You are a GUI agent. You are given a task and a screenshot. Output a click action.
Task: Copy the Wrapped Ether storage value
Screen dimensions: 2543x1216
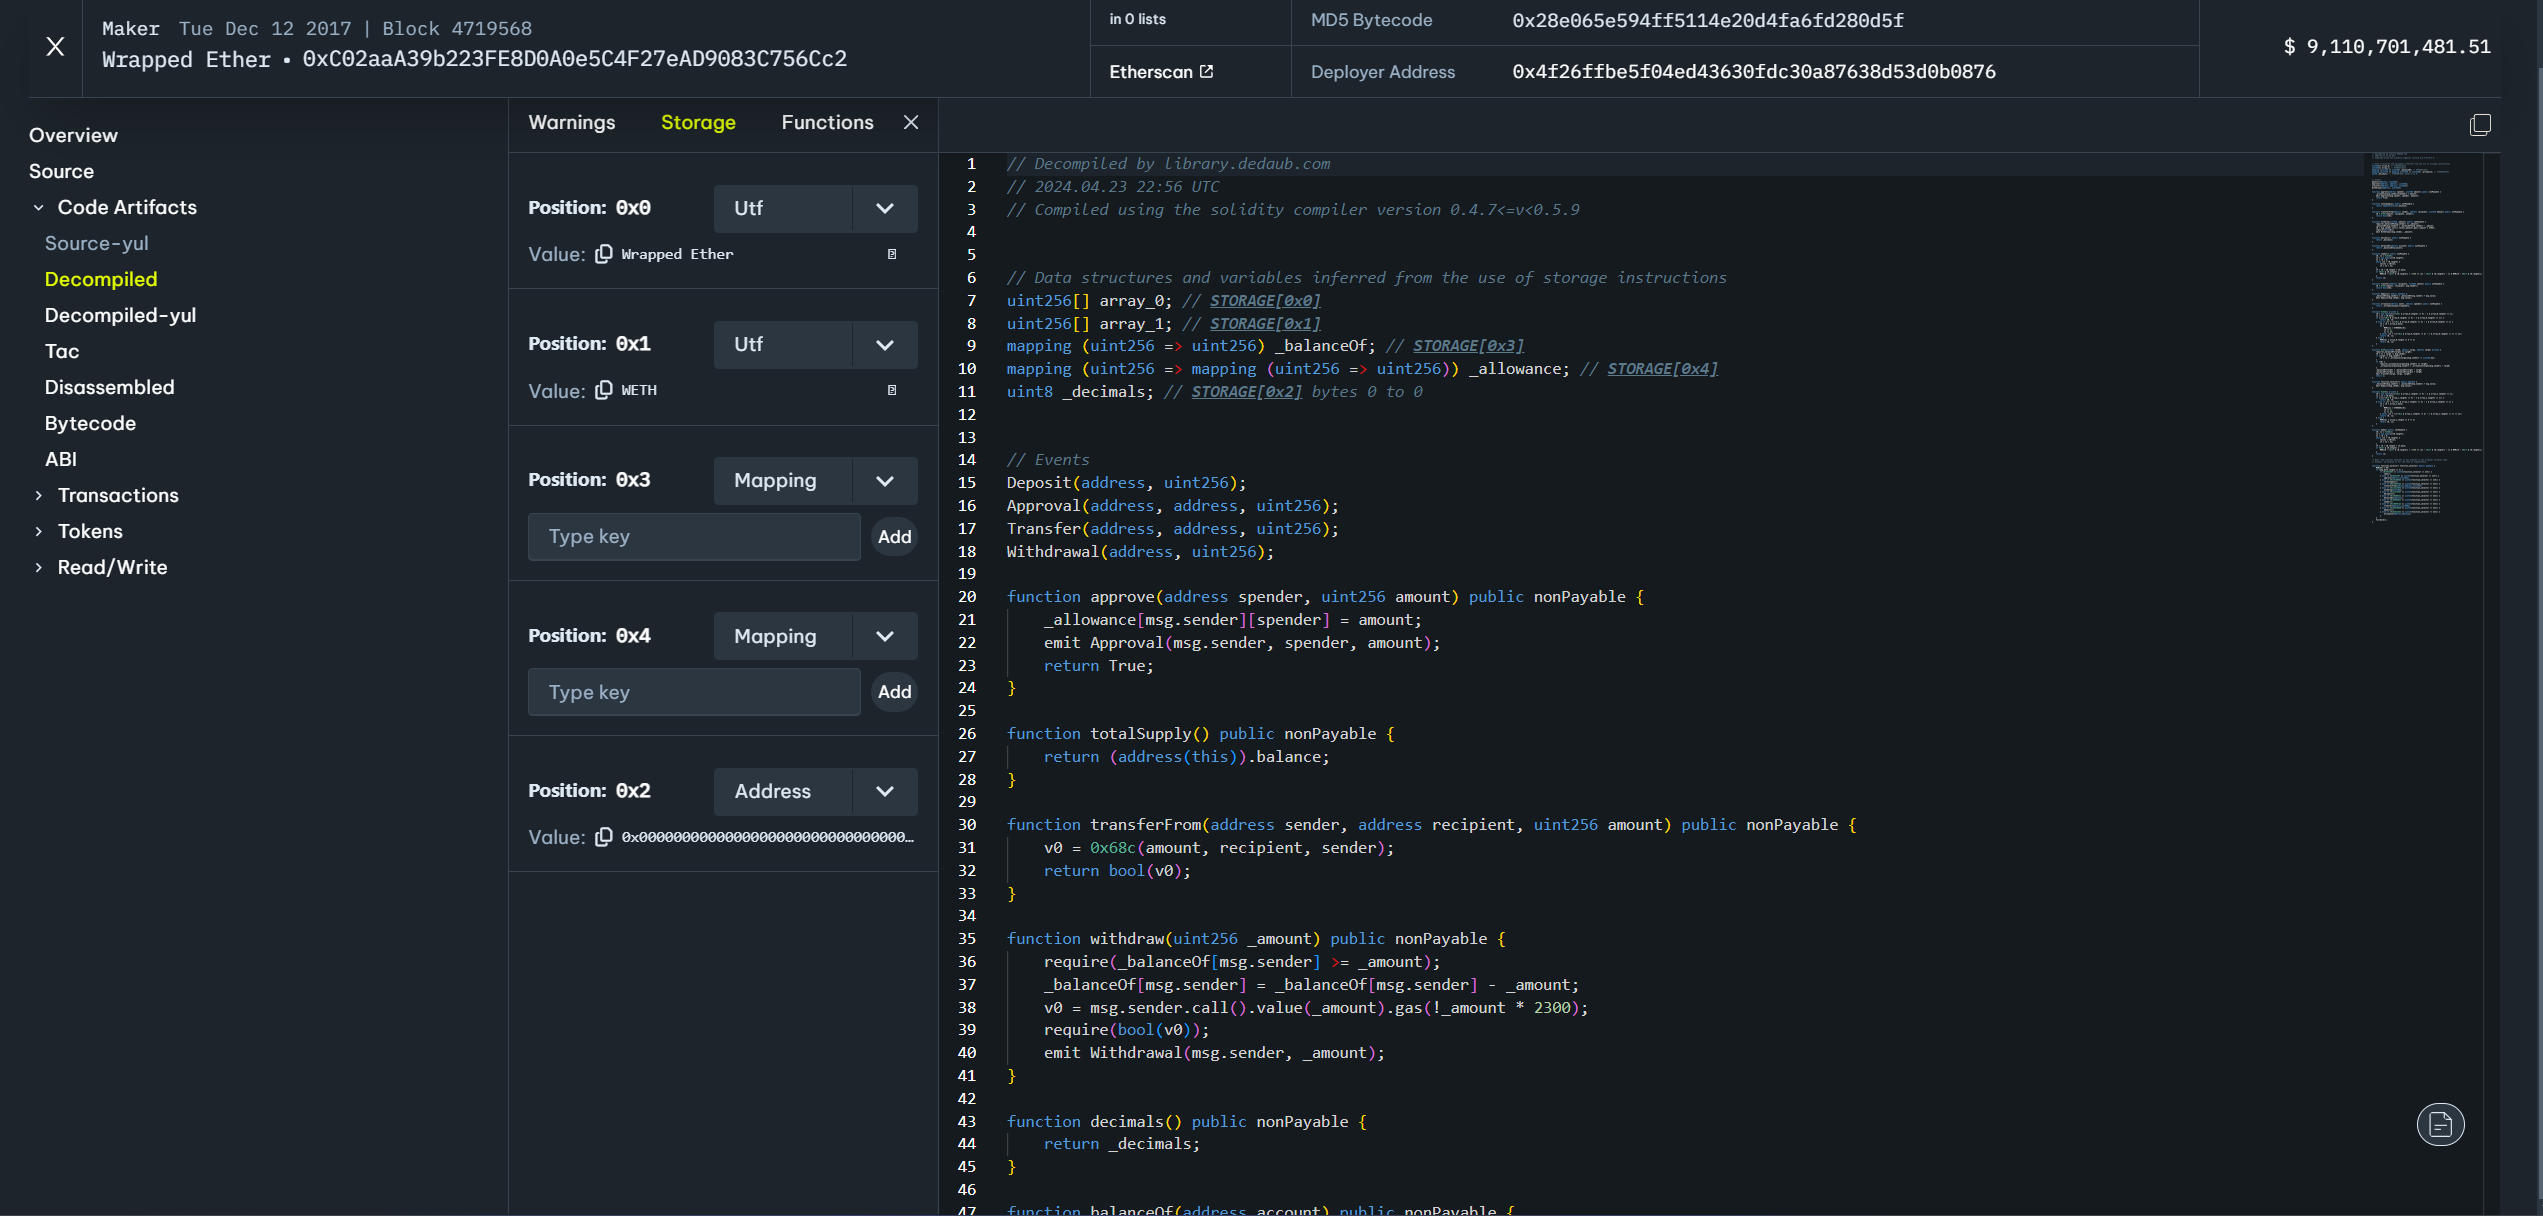(604, 254)
